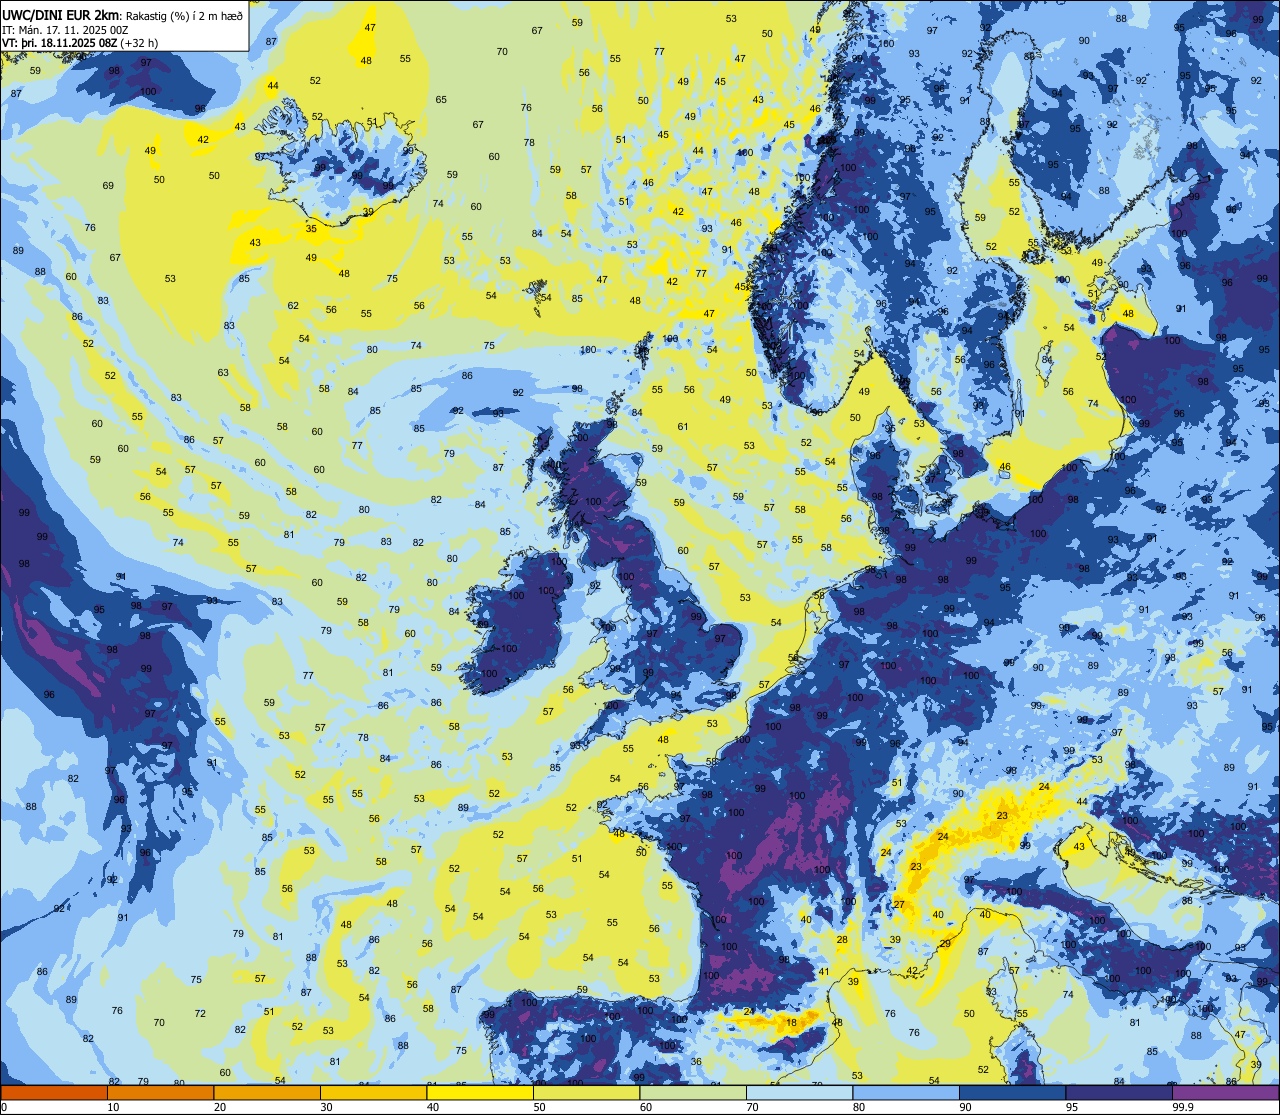Screen dimensions: 1280x1115
Task: Pick the dark blue legend swatch between 90 and 95
Action: [x=1012, y=1092]
